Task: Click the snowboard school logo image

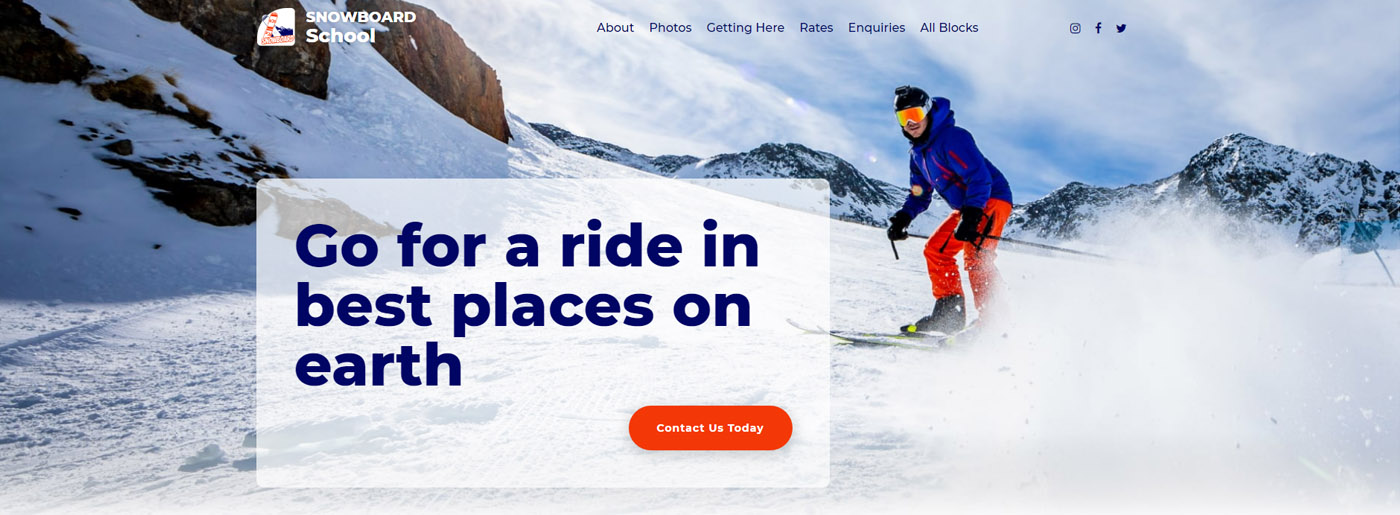Action: tap(276, 27)
